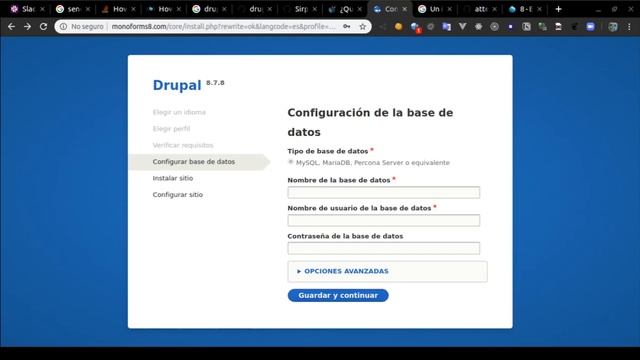Click 'Elegir un idioma' install step
This screenshot has width=640, height=360.
(179, 112)
